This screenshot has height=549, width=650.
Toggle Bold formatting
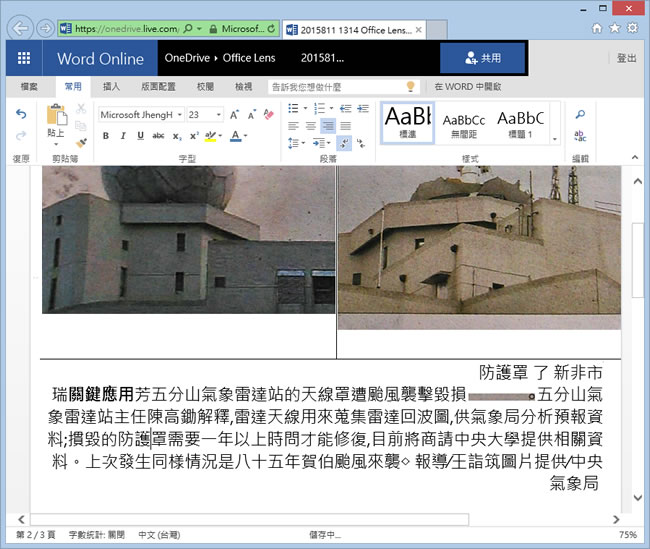click(105, 136)
